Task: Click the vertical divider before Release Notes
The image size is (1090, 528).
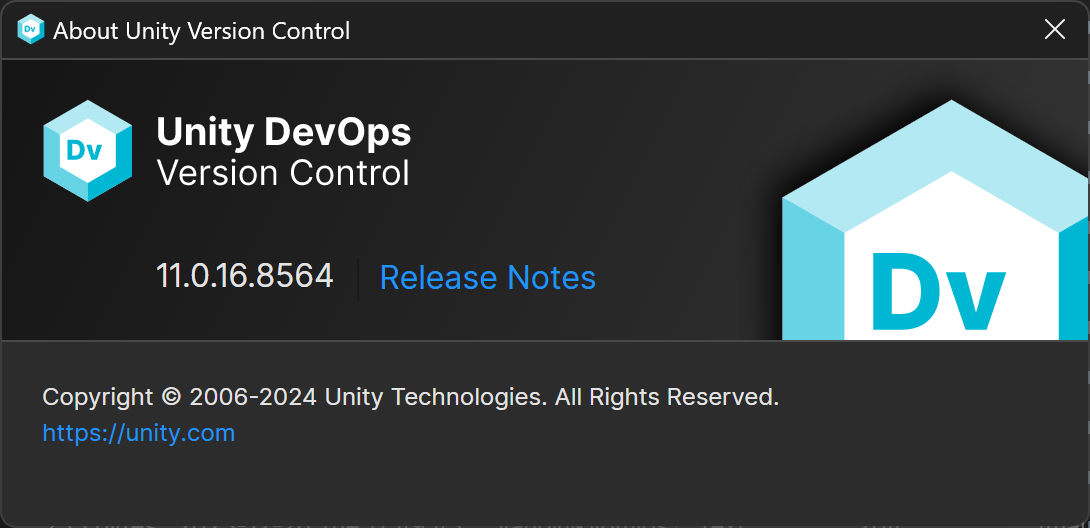Action: (358, 277)
